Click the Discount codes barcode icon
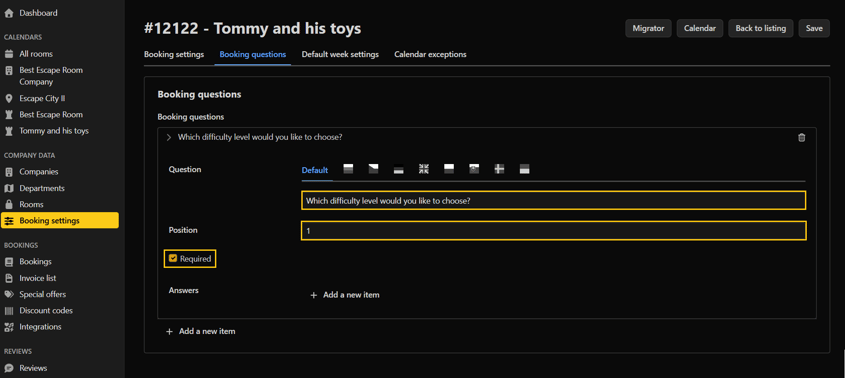 point(8,311)
